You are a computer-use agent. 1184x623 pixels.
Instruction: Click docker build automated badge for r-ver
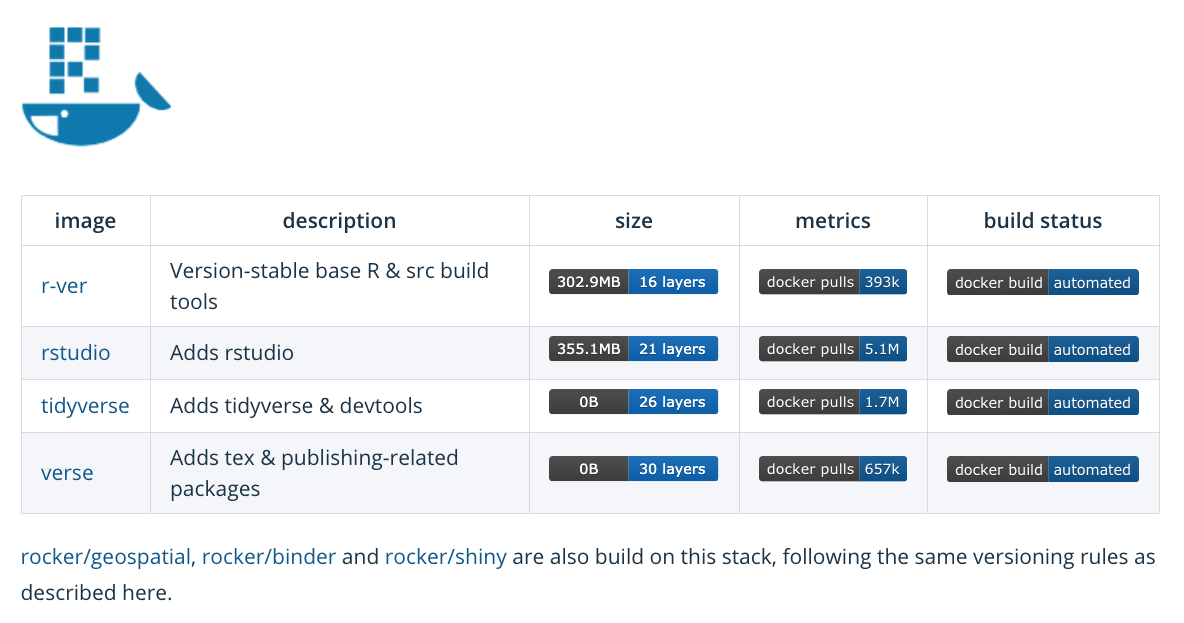[1043, 282]
